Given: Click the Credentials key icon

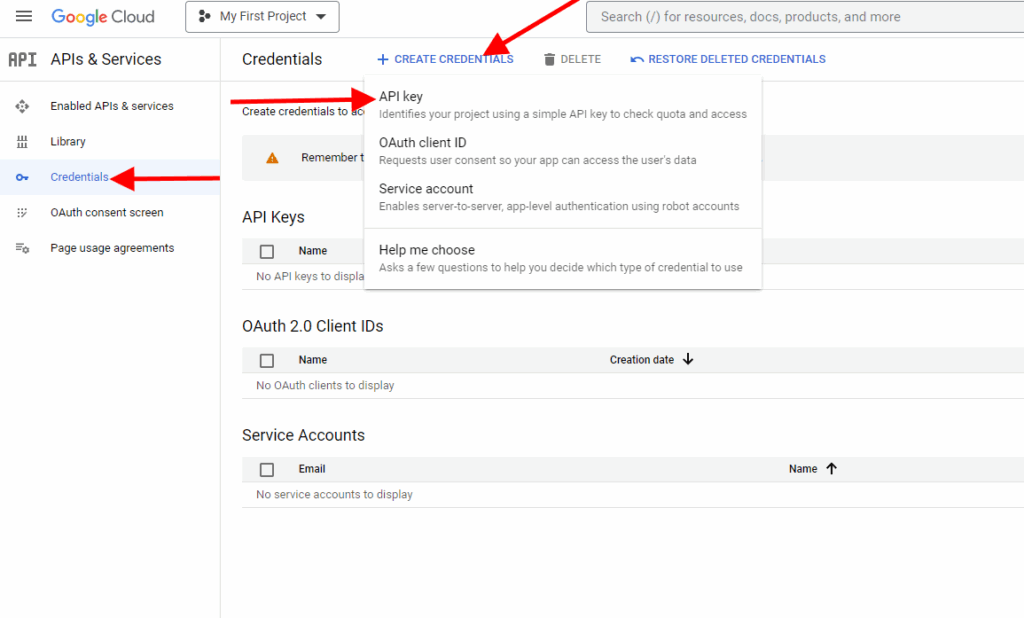Looking at the screenshot, I should point(22,177).
